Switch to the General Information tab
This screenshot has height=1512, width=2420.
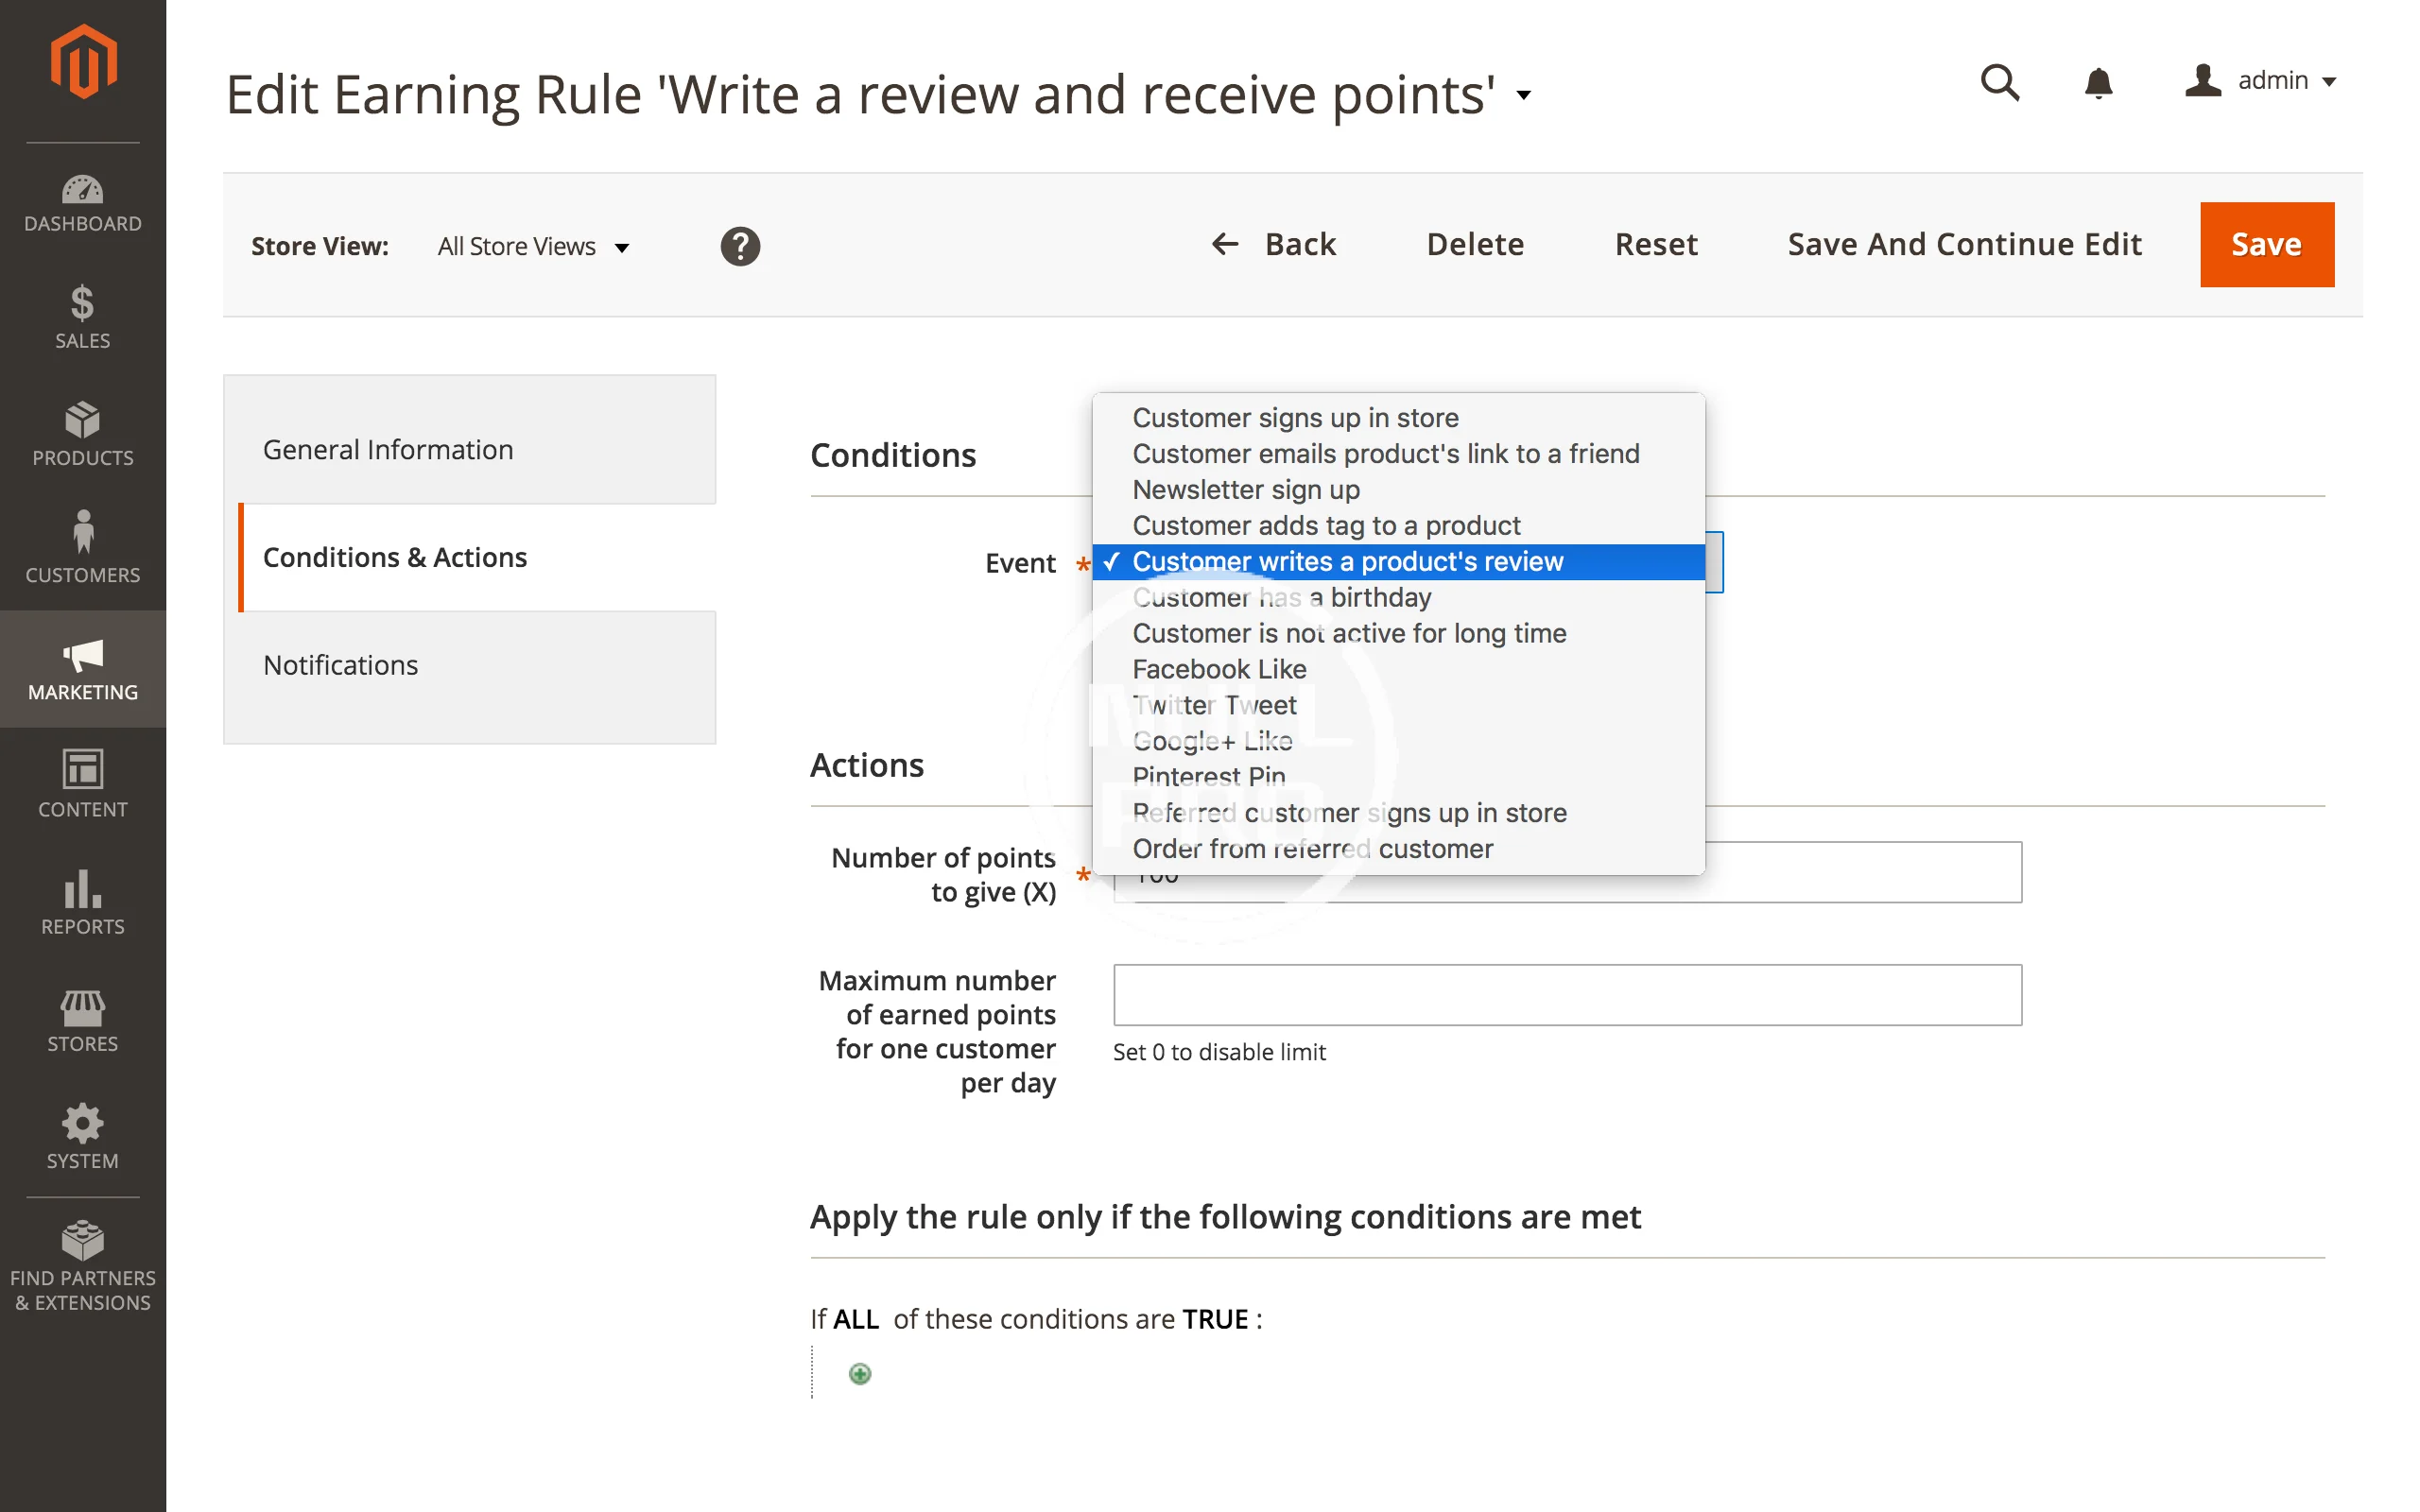pyautogui.click(x=388, y=449)
